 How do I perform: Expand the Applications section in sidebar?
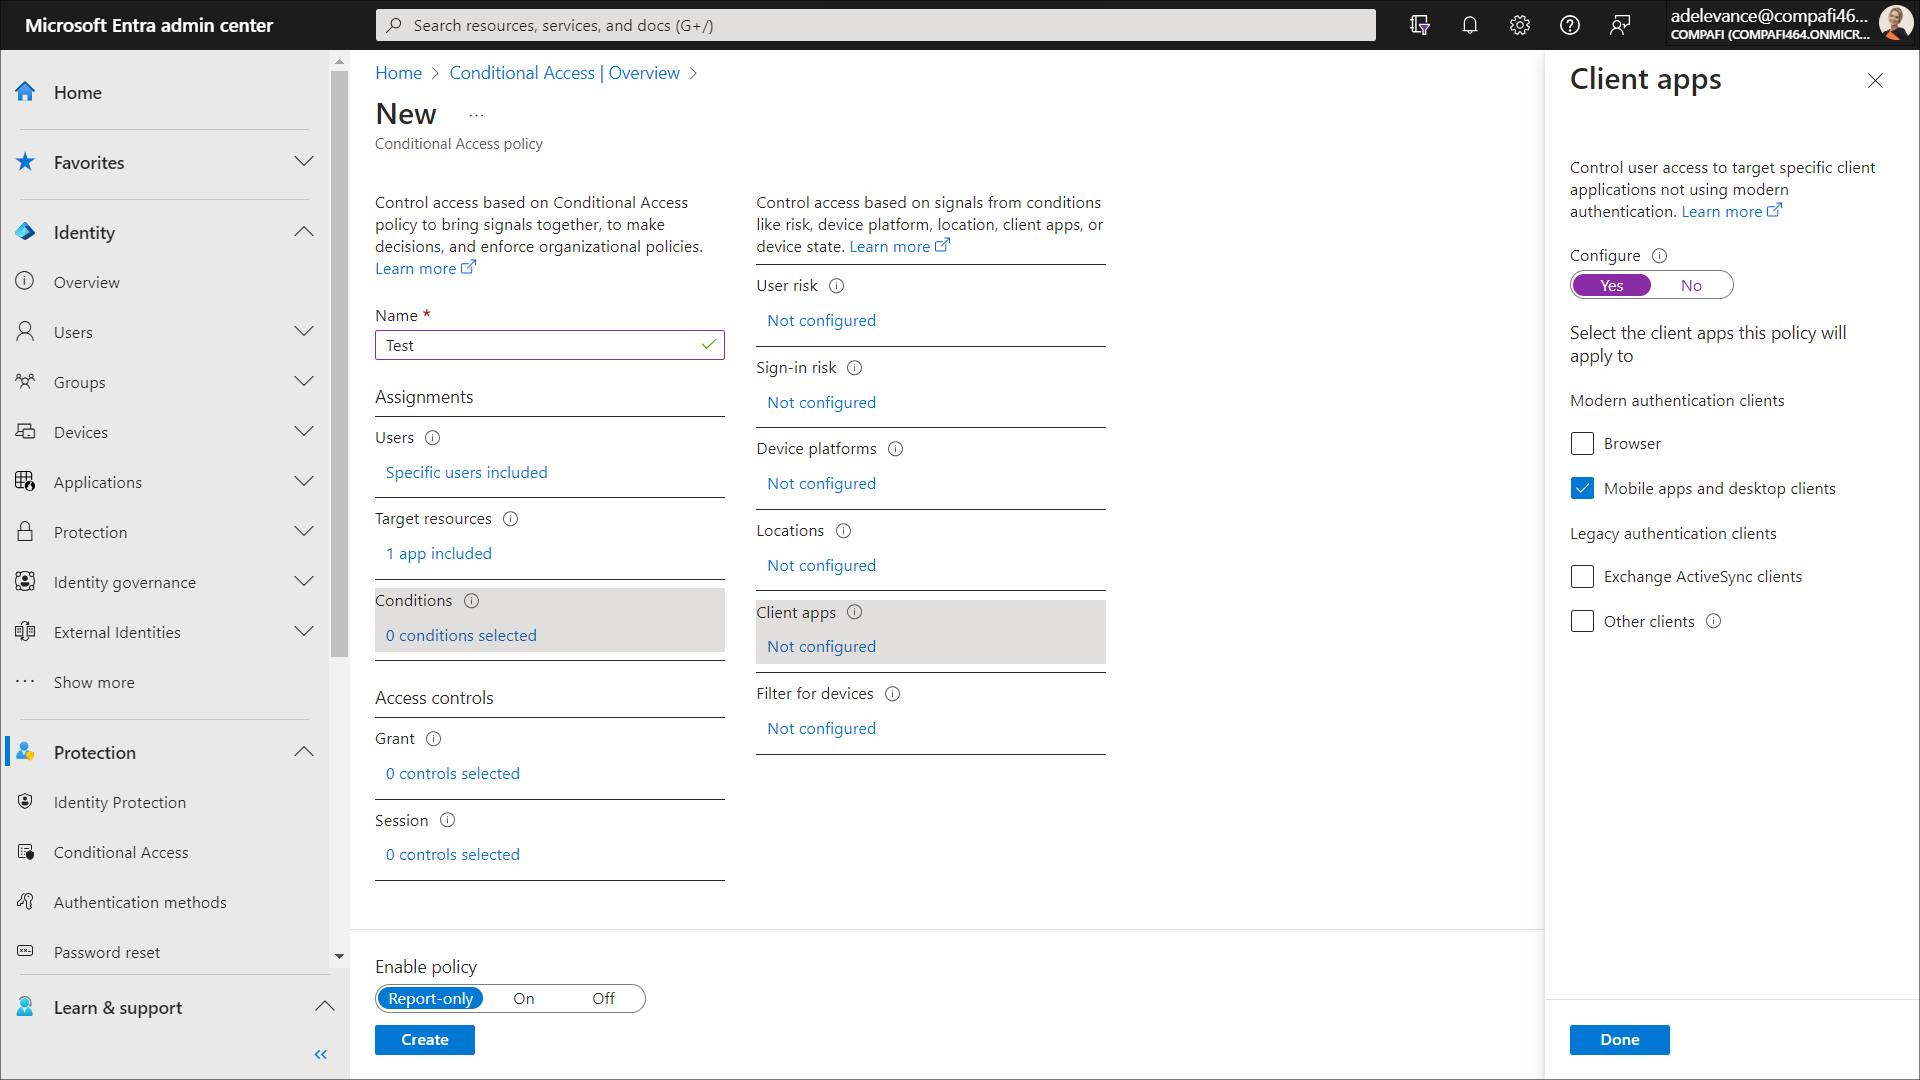pyautogui.click(x=304, y=481)
